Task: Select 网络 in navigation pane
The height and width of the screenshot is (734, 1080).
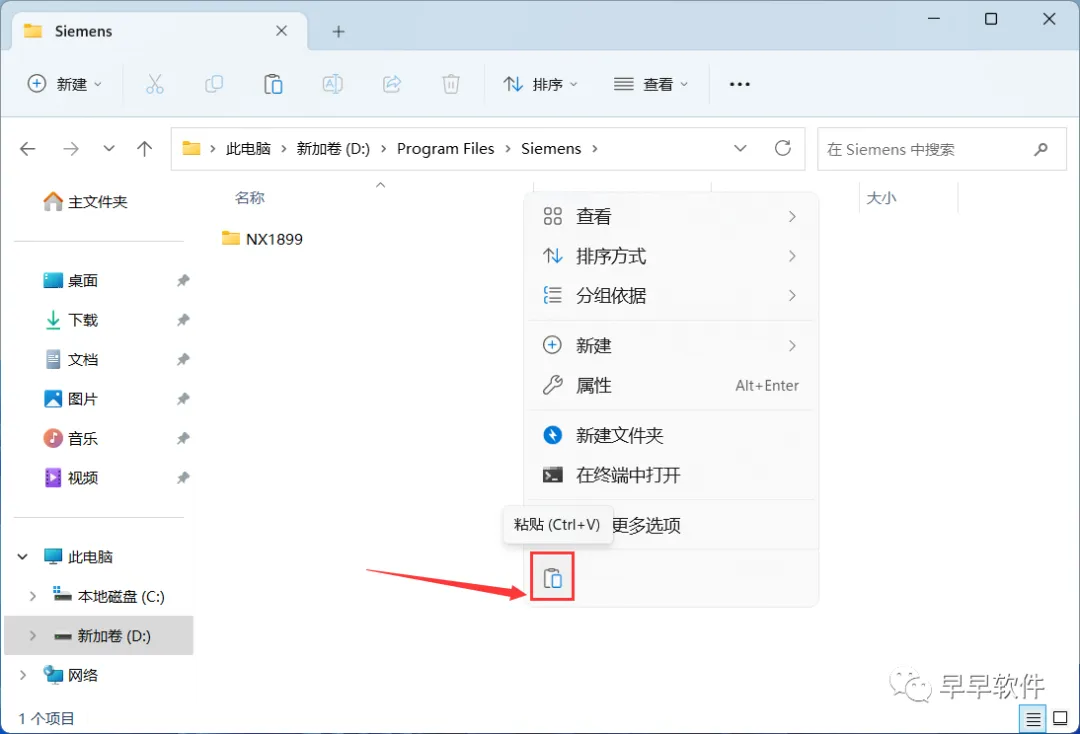Action: [70, 675]
